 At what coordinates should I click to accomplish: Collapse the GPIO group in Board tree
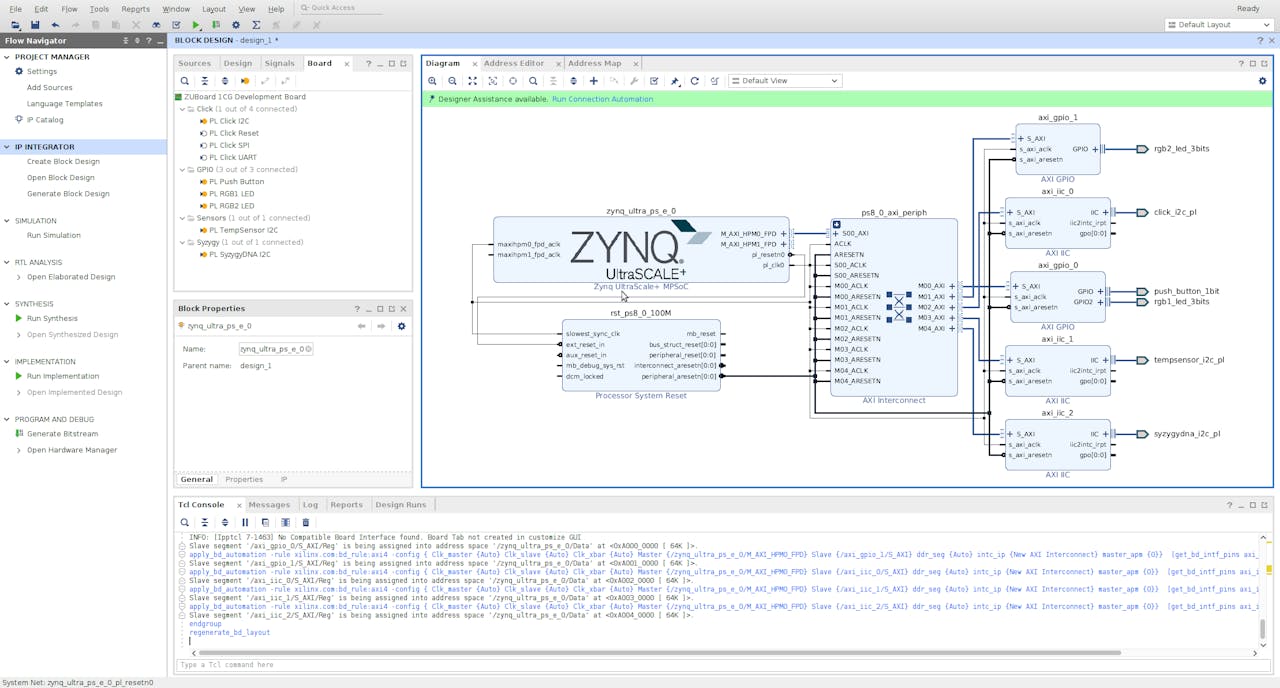point(182,170)
